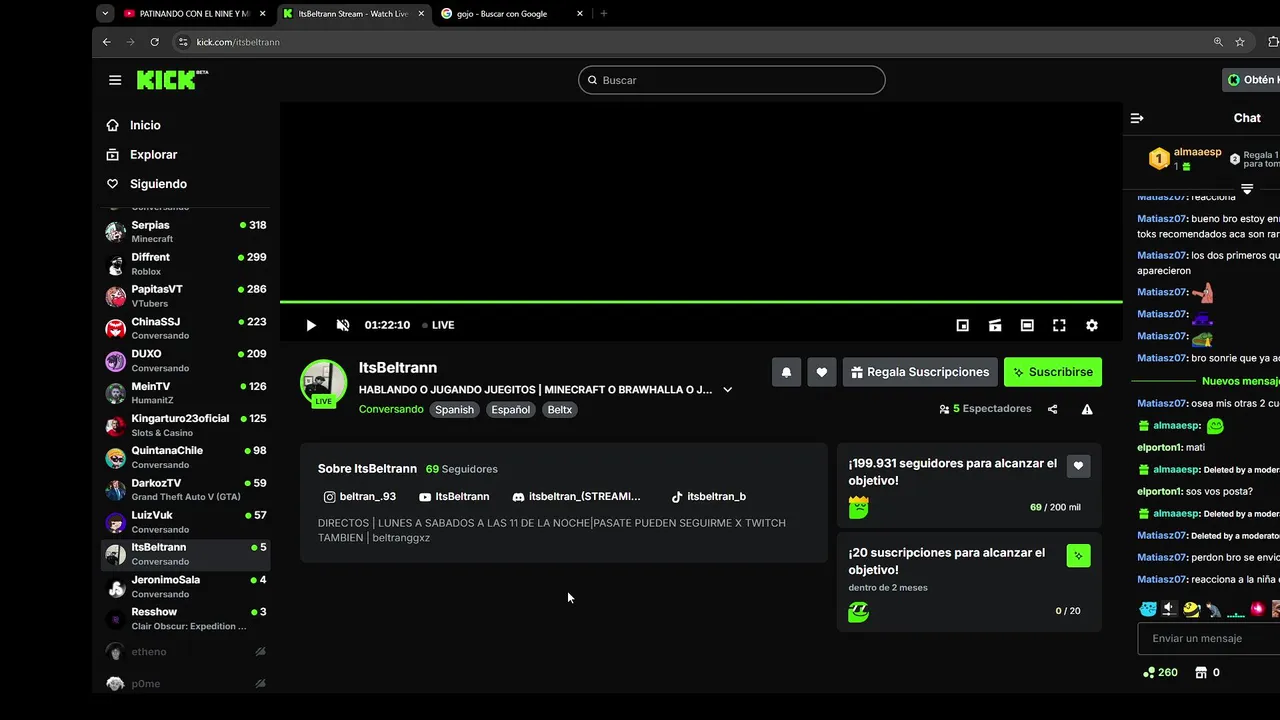Click the clip creation icon
This screenshot has width=1280, height=720.
(x=995, y=325)
